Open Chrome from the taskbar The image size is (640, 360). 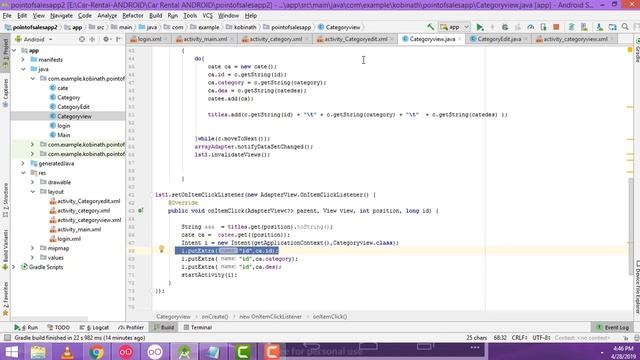(x=96, y=352)
